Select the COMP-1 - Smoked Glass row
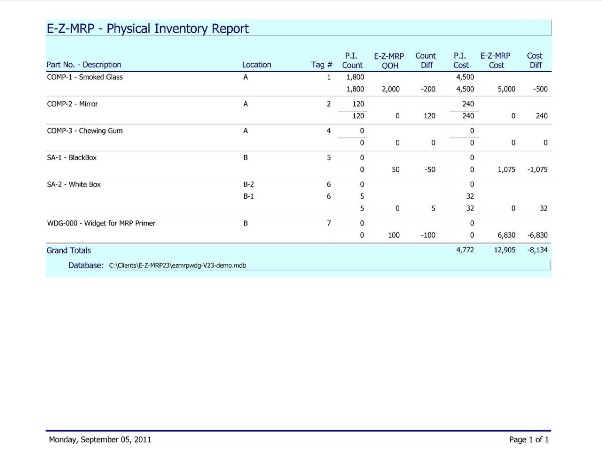 (x=87, y=76)
